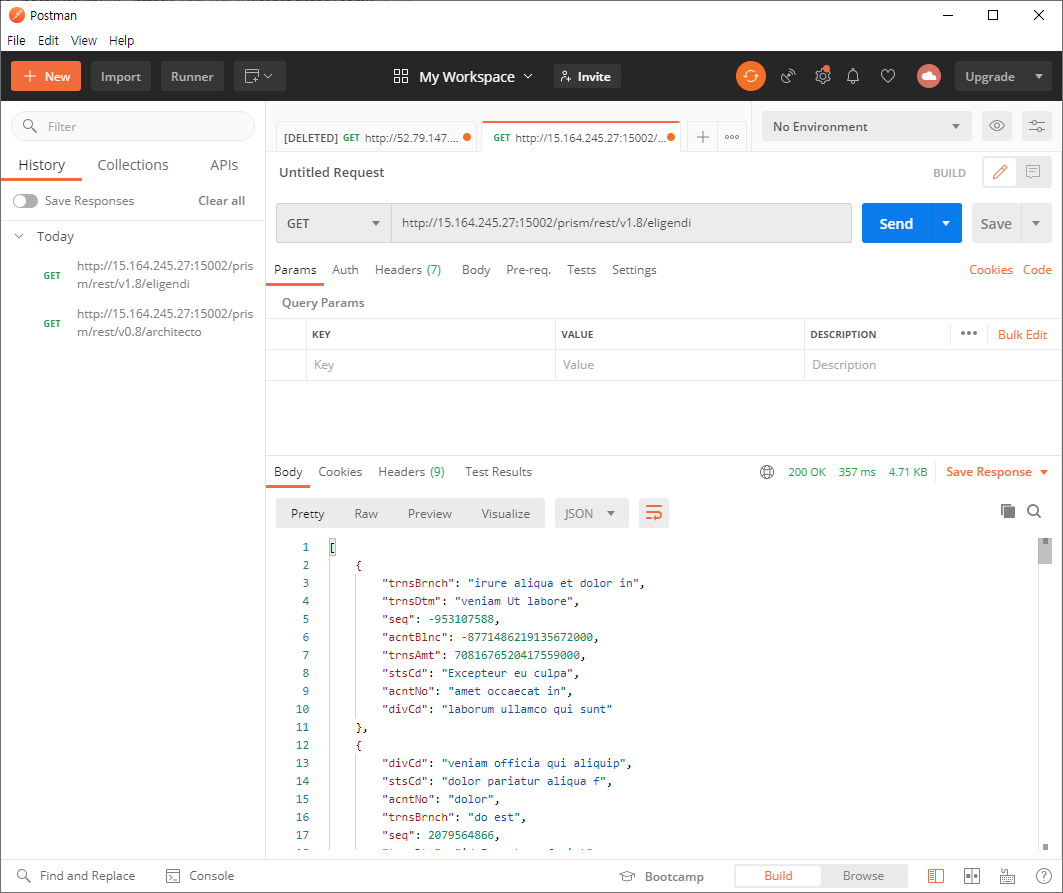The width and height of the screenshot is (1063, 893).
Task: Open environment quick look eye icon
Action: coord(997,126)
